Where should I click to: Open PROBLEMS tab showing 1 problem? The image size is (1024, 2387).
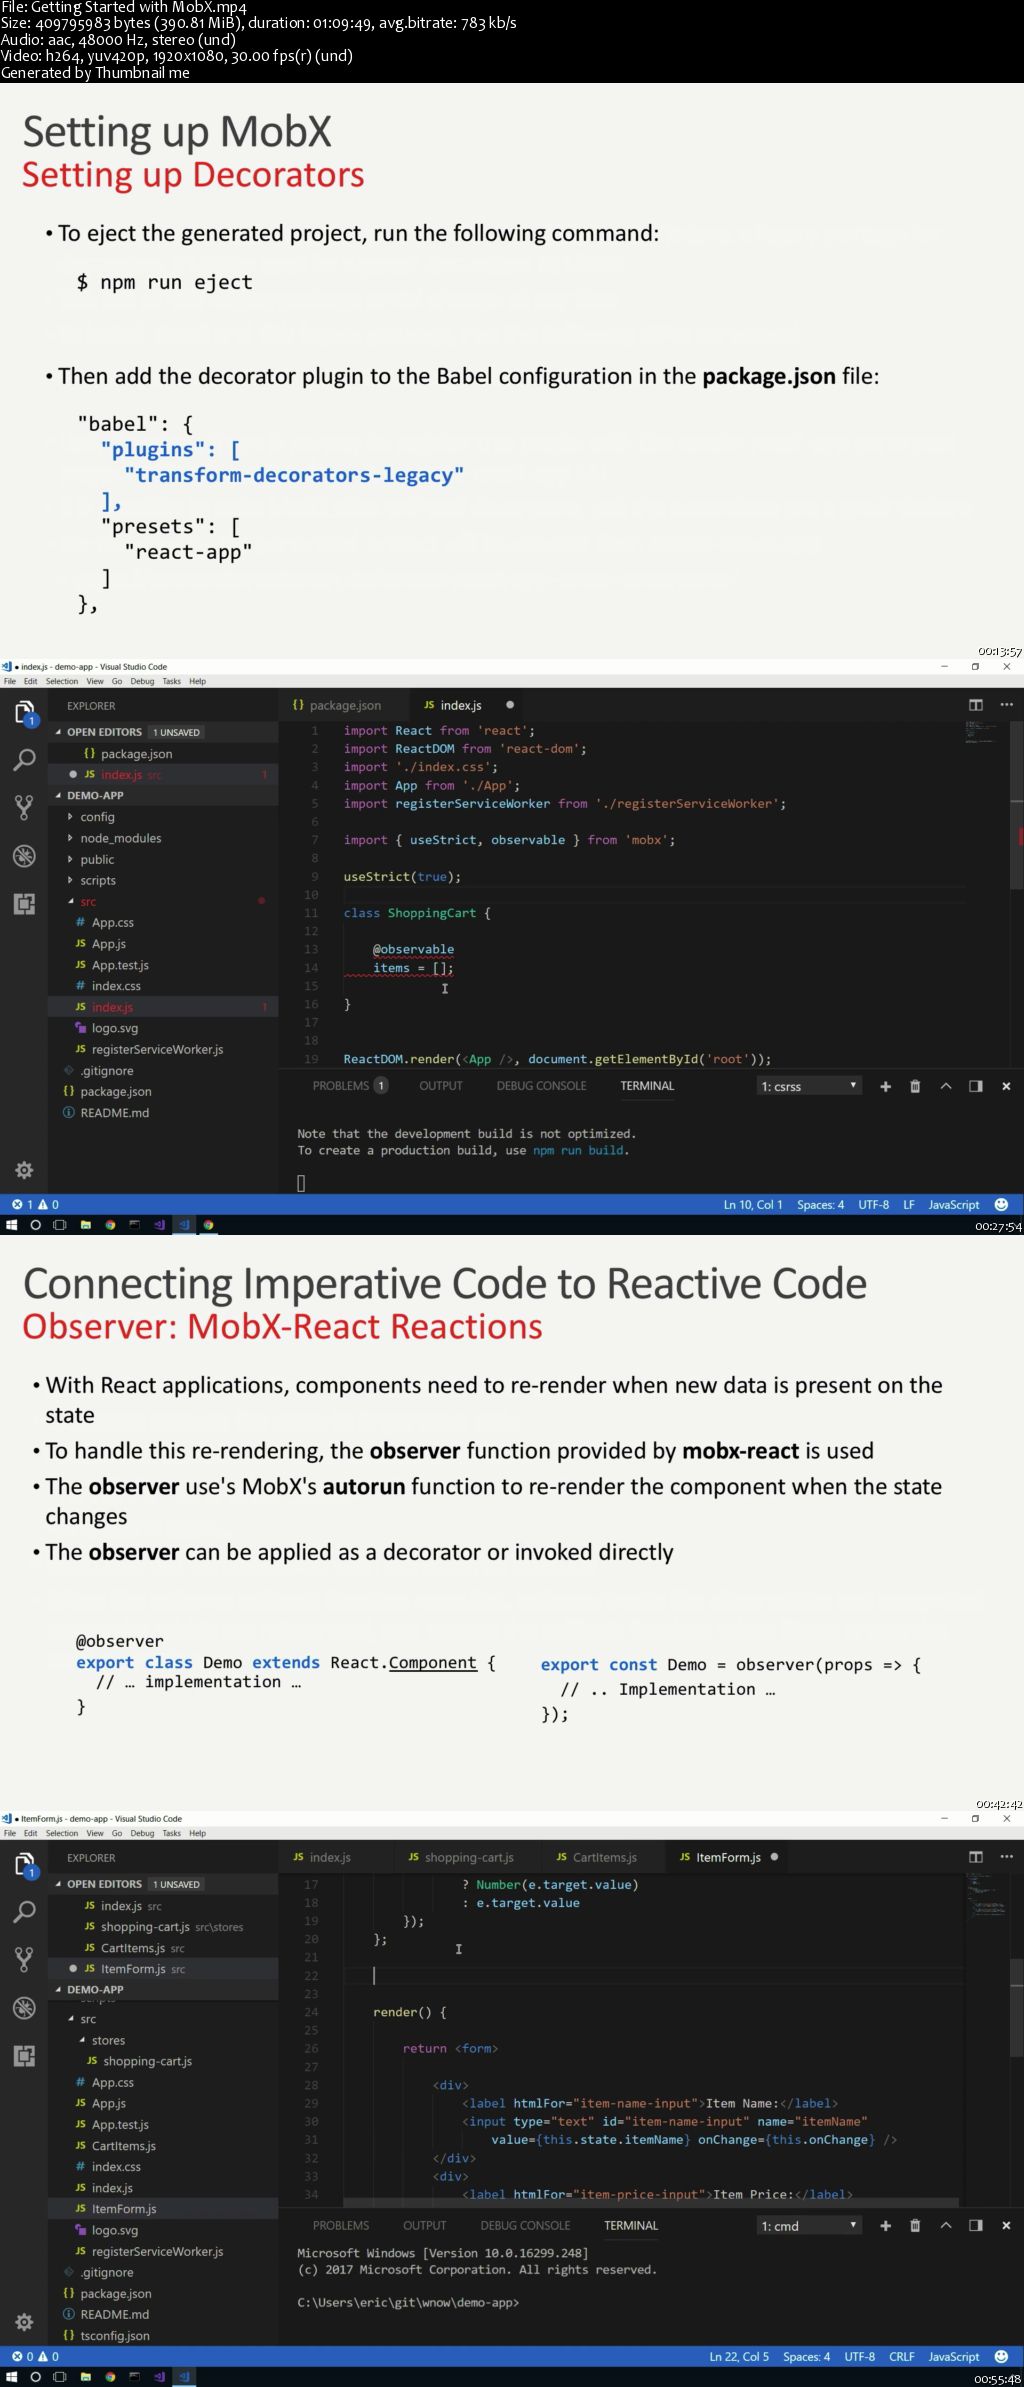(350, 1086)
